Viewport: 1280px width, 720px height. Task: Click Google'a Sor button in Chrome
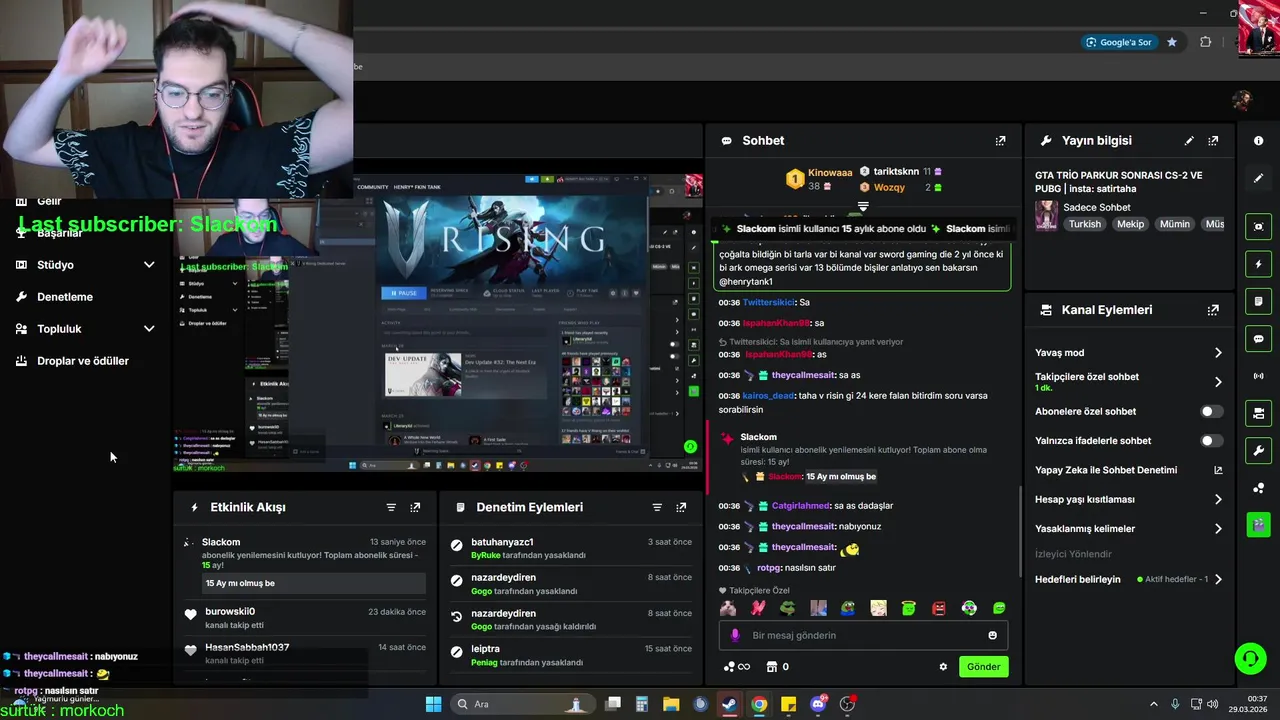tap(1119, 42)
